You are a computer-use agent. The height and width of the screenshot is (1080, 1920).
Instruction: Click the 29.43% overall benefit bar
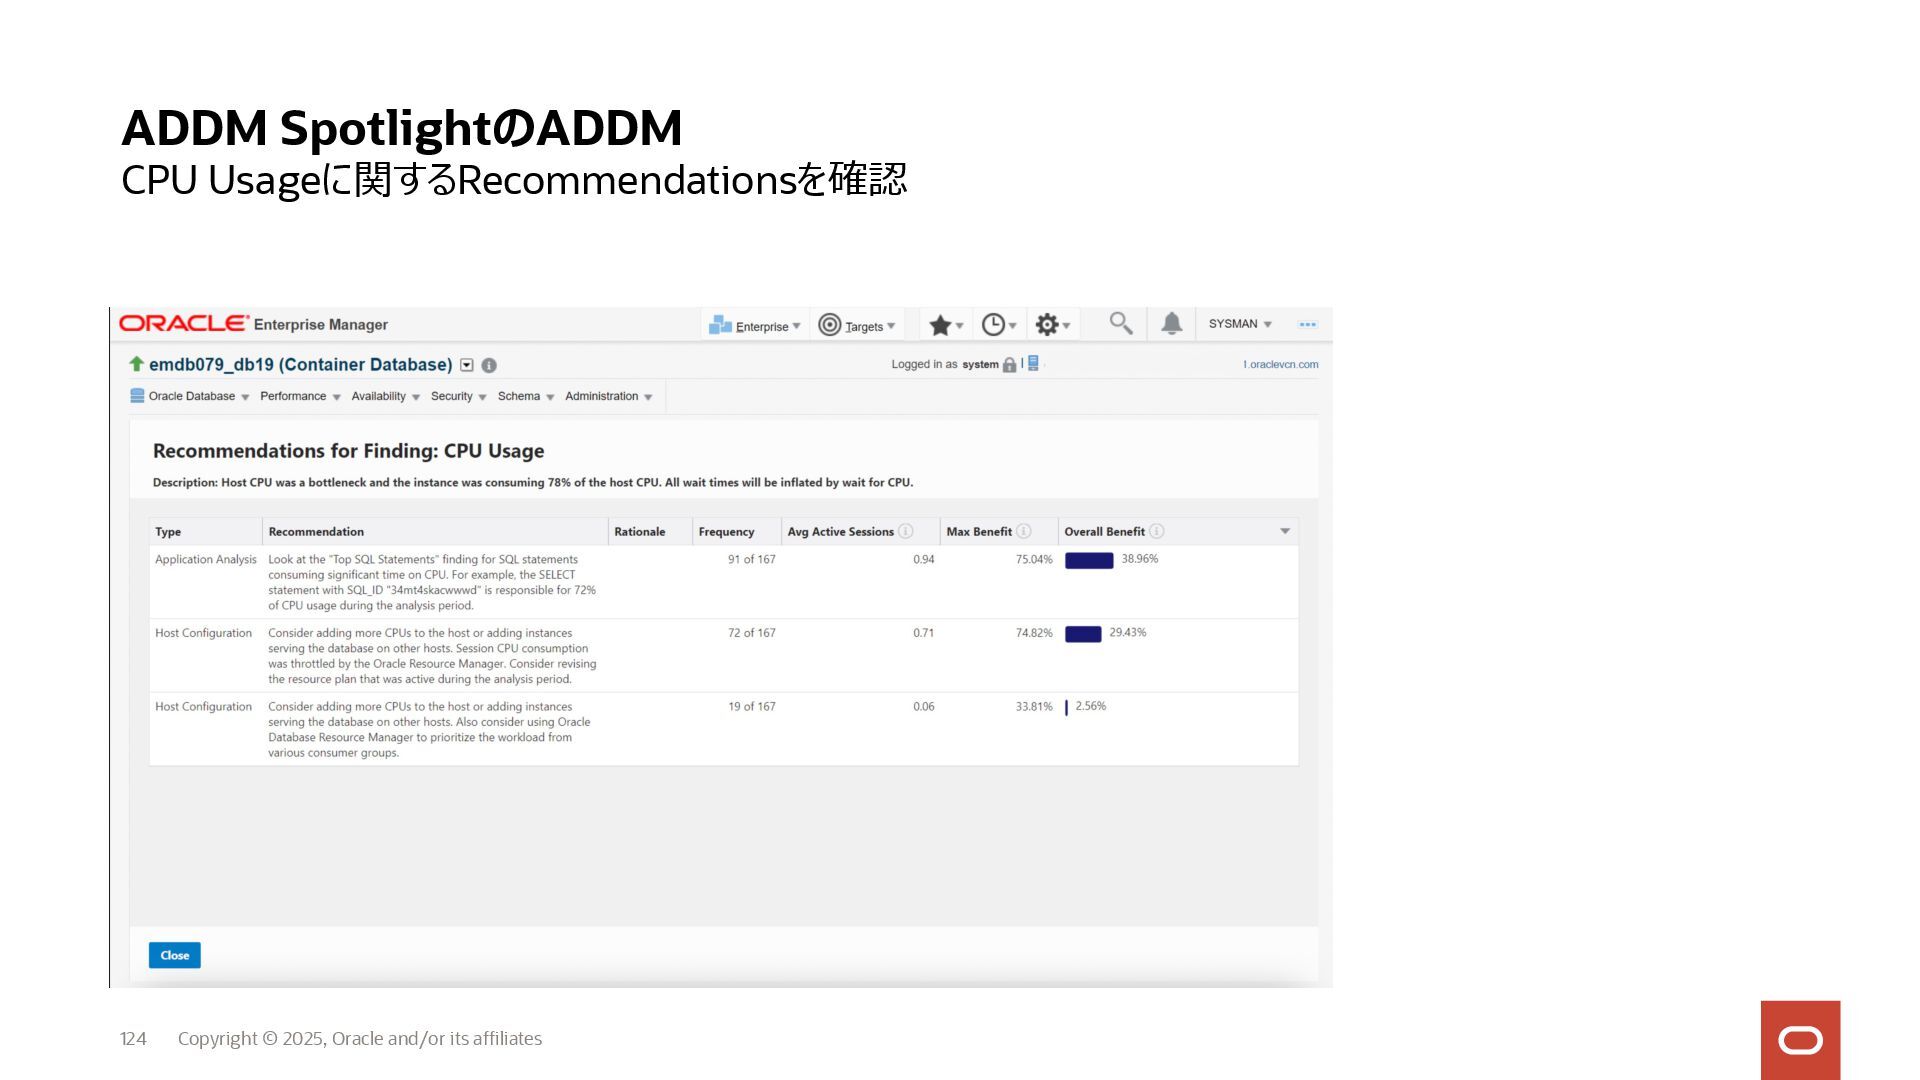coord(1083,634)
